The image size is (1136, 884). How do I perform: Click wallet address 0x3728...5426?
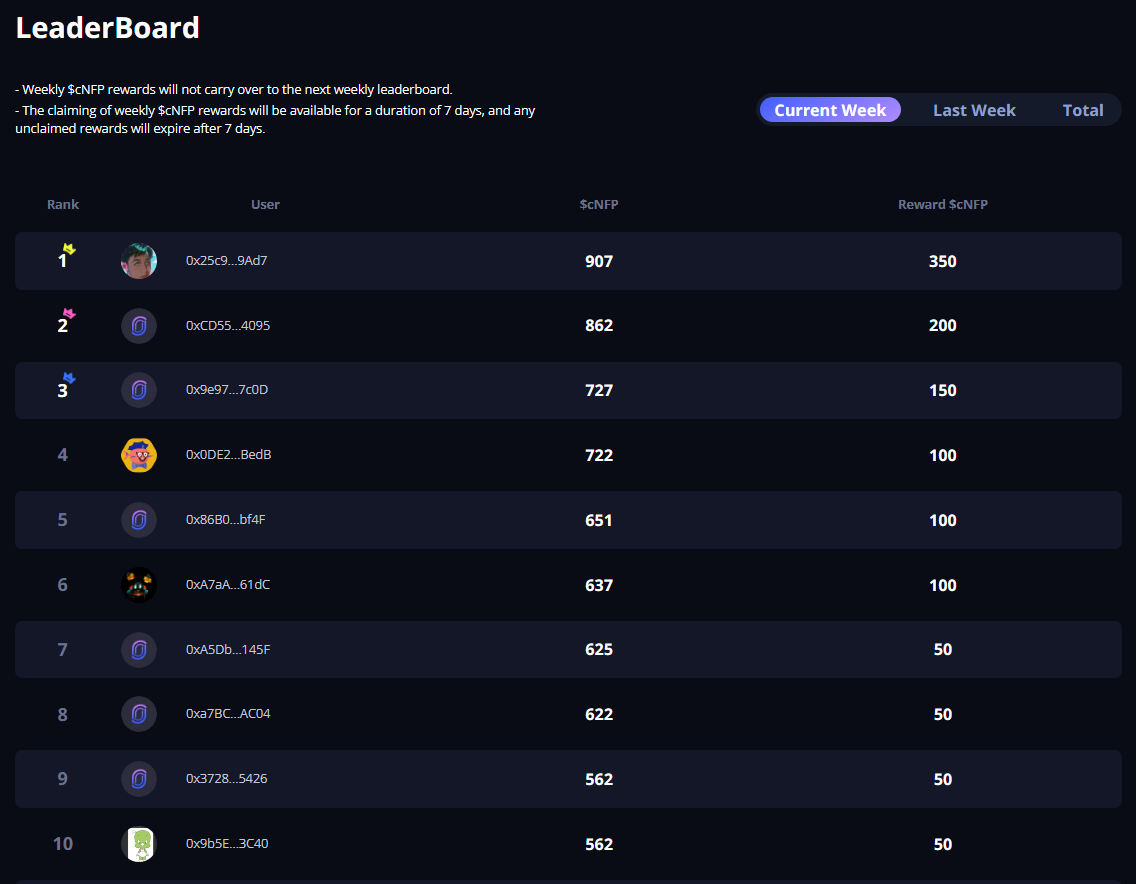227,779
